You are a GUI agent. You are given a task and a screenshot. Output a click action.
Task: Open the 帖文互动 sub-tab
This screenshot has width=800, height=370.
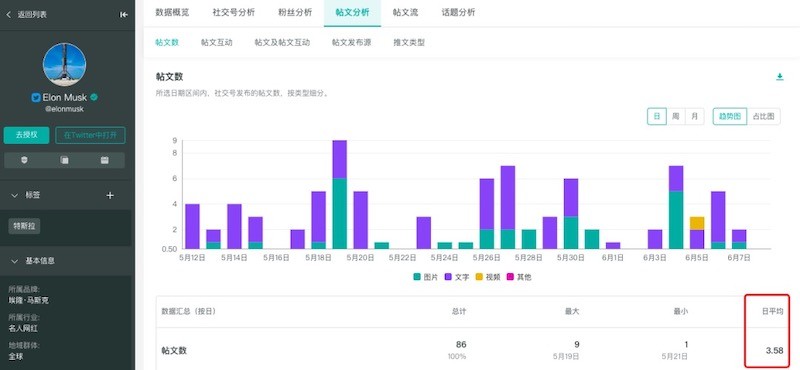pos(216,43)
